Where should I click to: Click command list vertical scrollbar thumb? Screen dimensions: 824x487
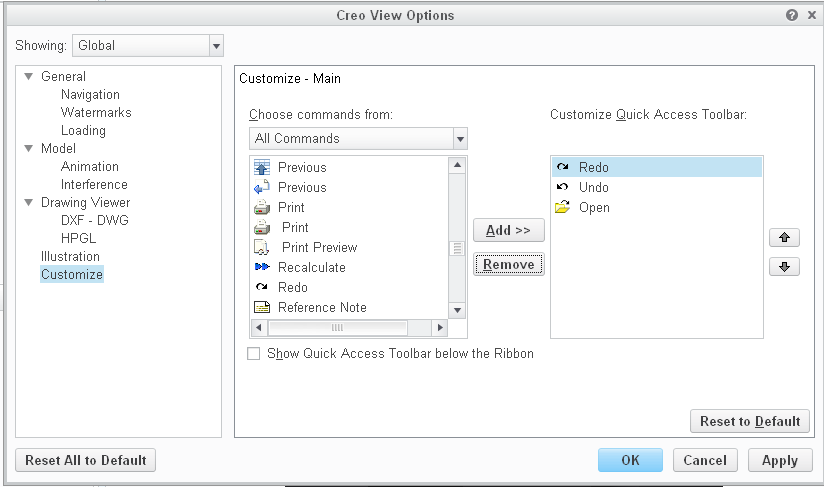(x=457, y=248)
